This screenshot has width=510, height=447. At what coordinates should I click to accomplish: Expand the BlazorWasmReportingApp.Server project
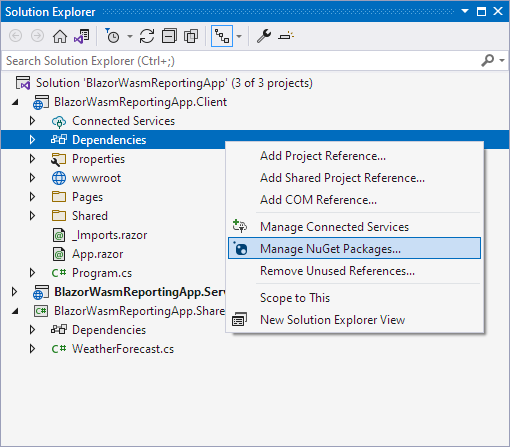tap(14, 292)
